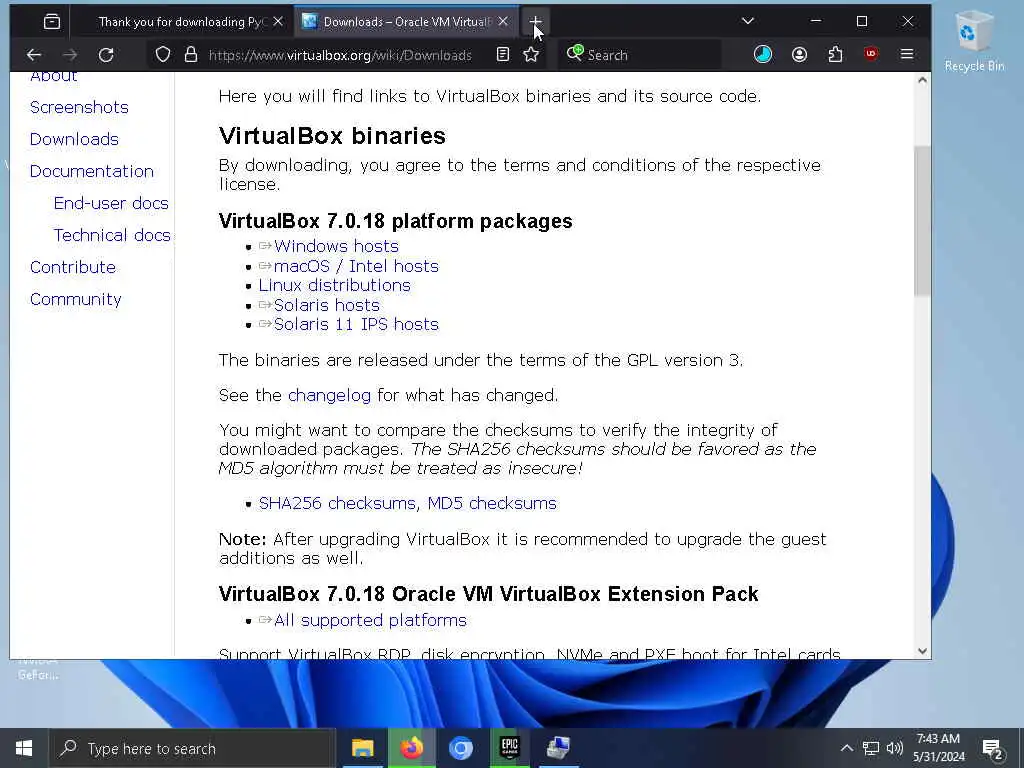This screenshot has height=768, width=1024.
Task: Open Firefox hamburger application menu
Action: click(906, 55)
